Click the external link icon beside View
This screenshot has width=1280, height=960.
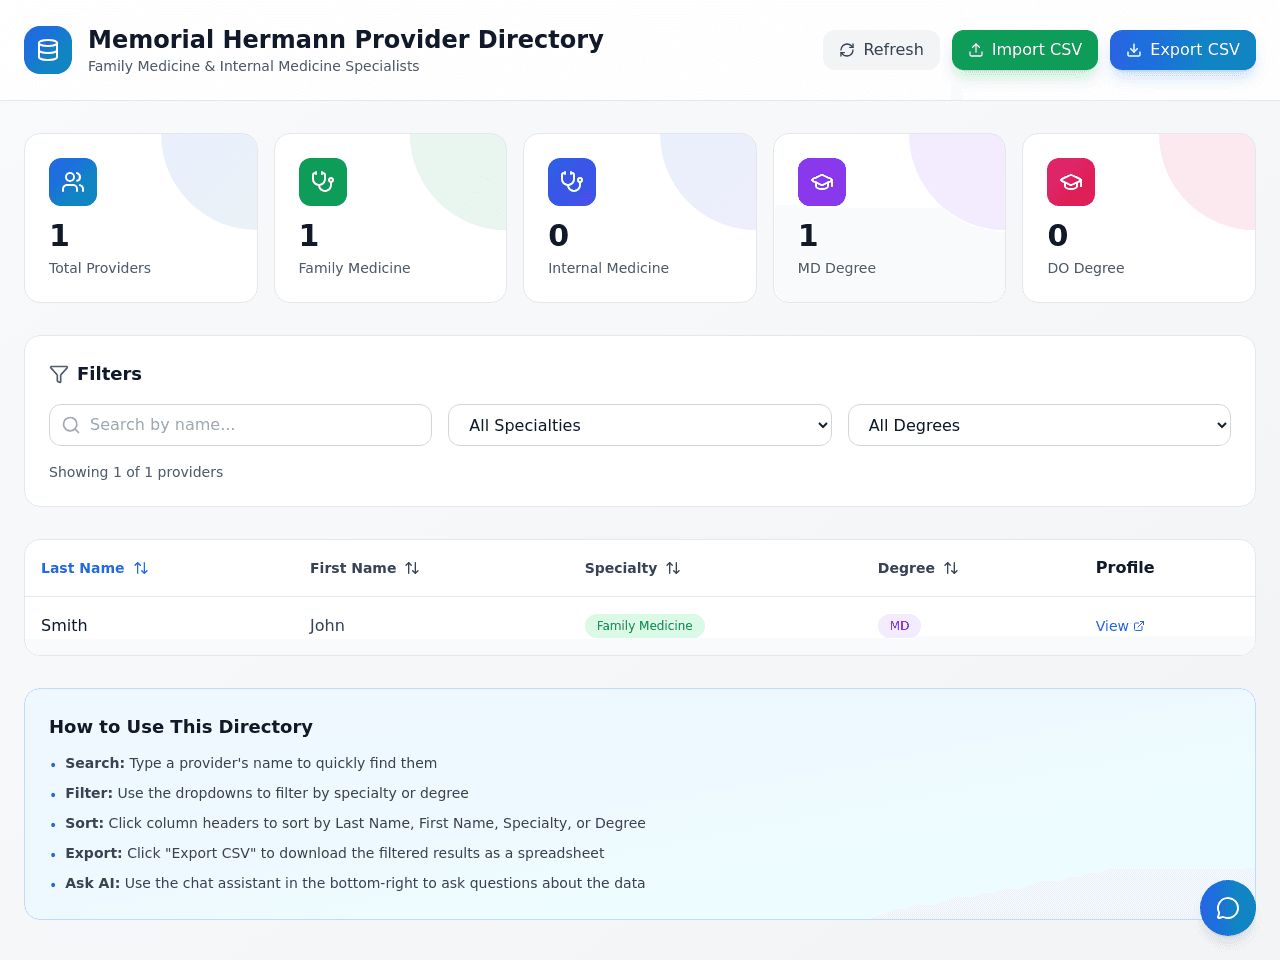coord(1139,626)
